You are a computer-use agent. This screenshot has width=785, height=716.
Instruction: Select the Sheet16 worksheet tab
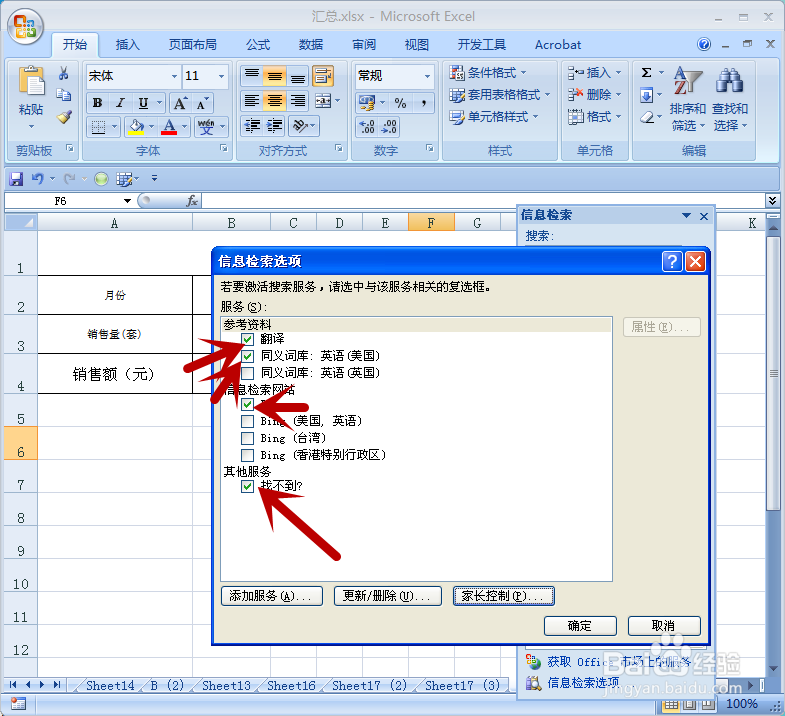point(291,685)
